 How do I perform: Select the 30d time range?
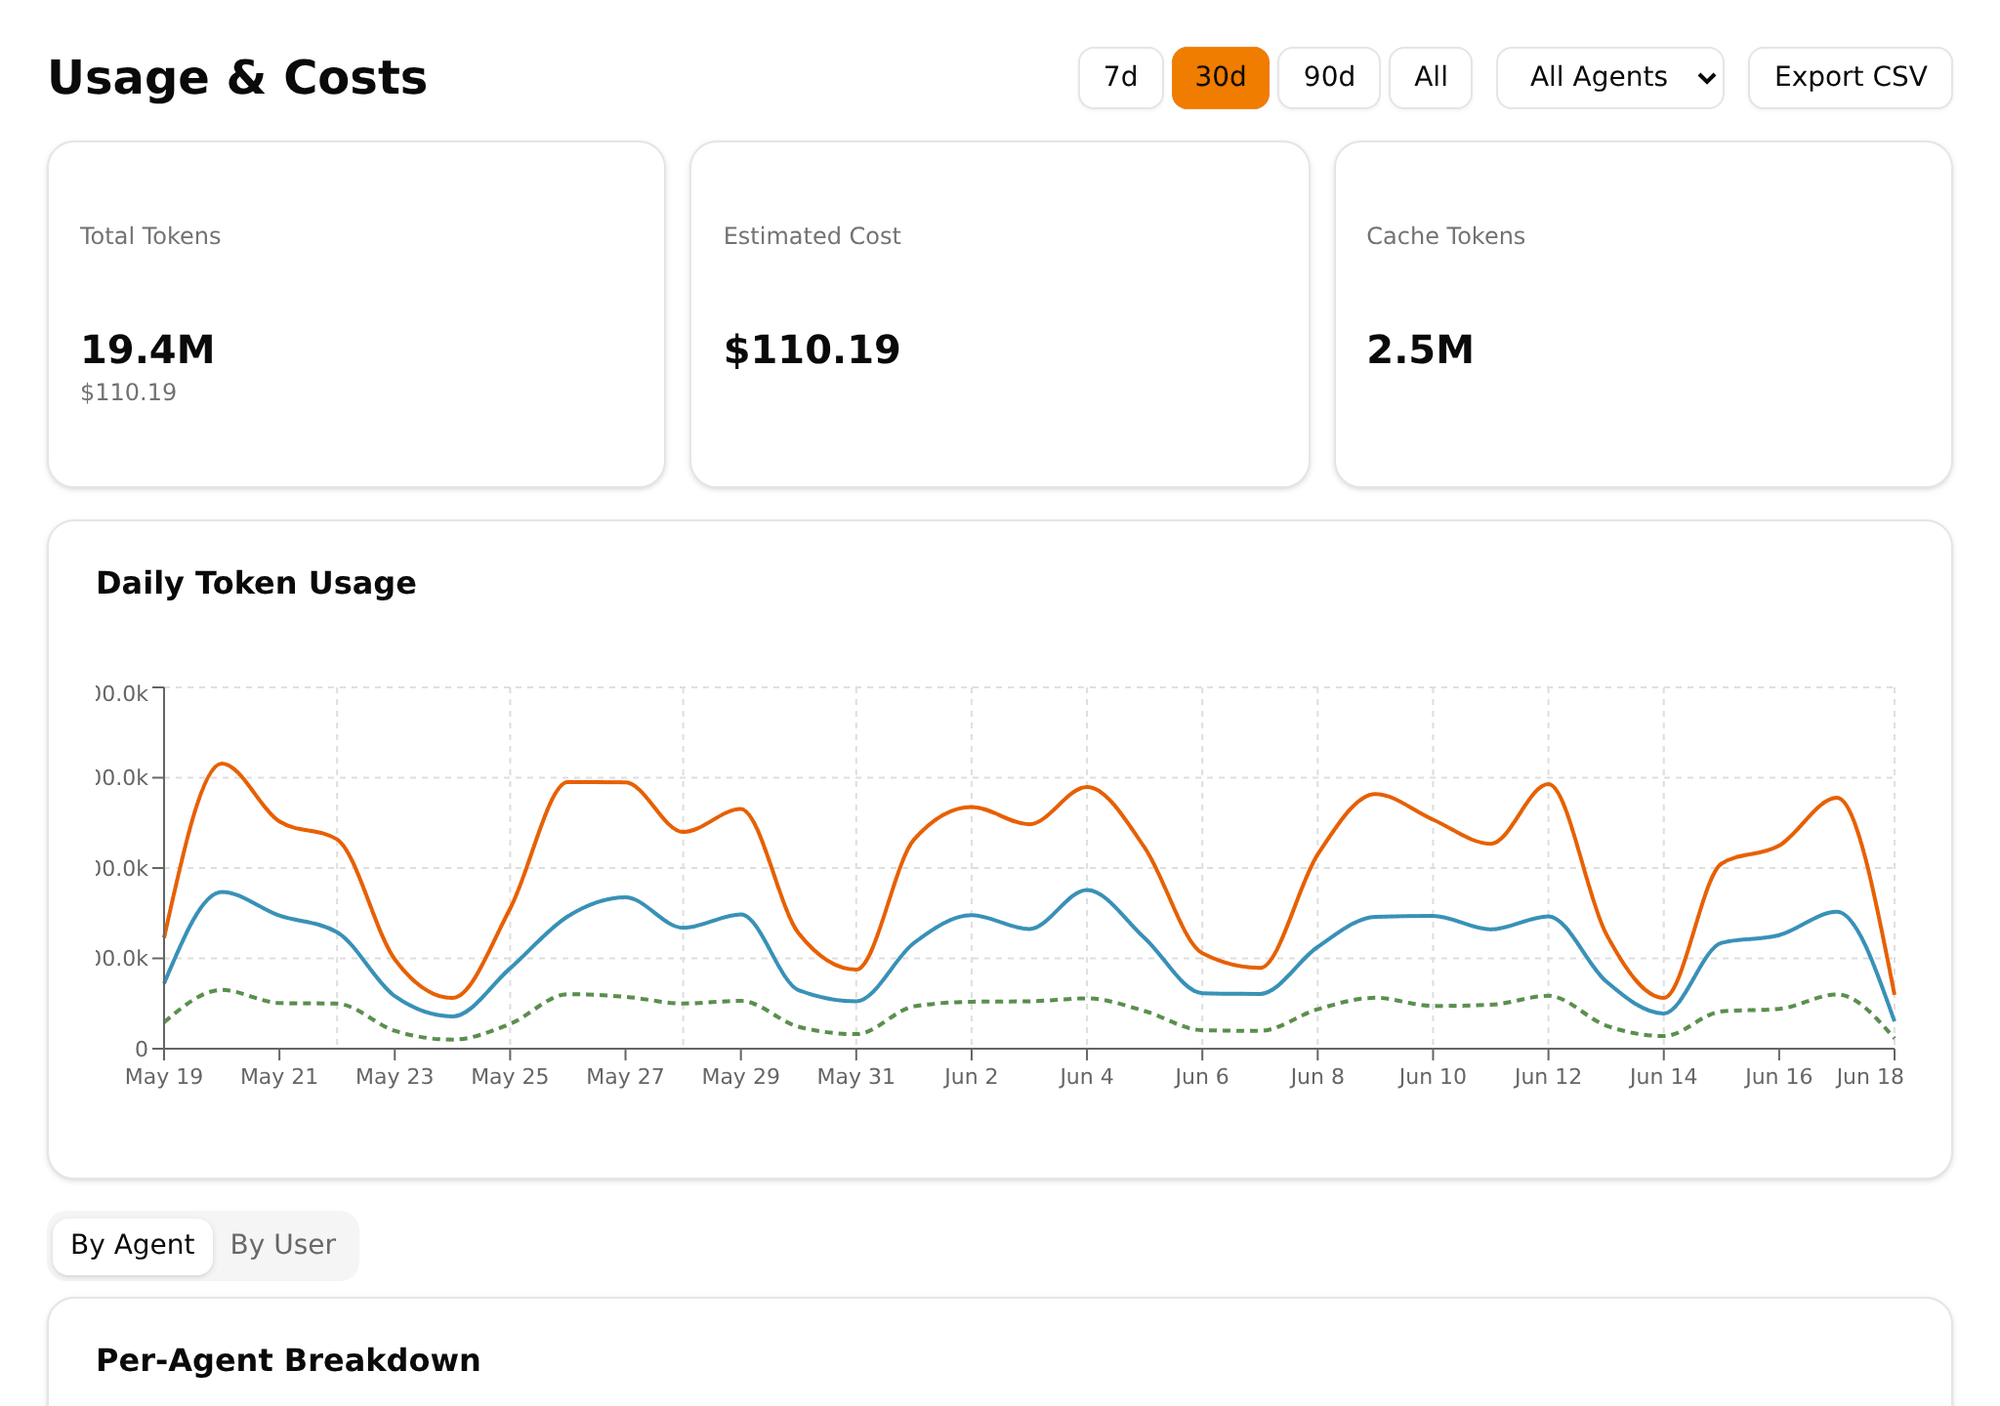[x=1220, y=77]
